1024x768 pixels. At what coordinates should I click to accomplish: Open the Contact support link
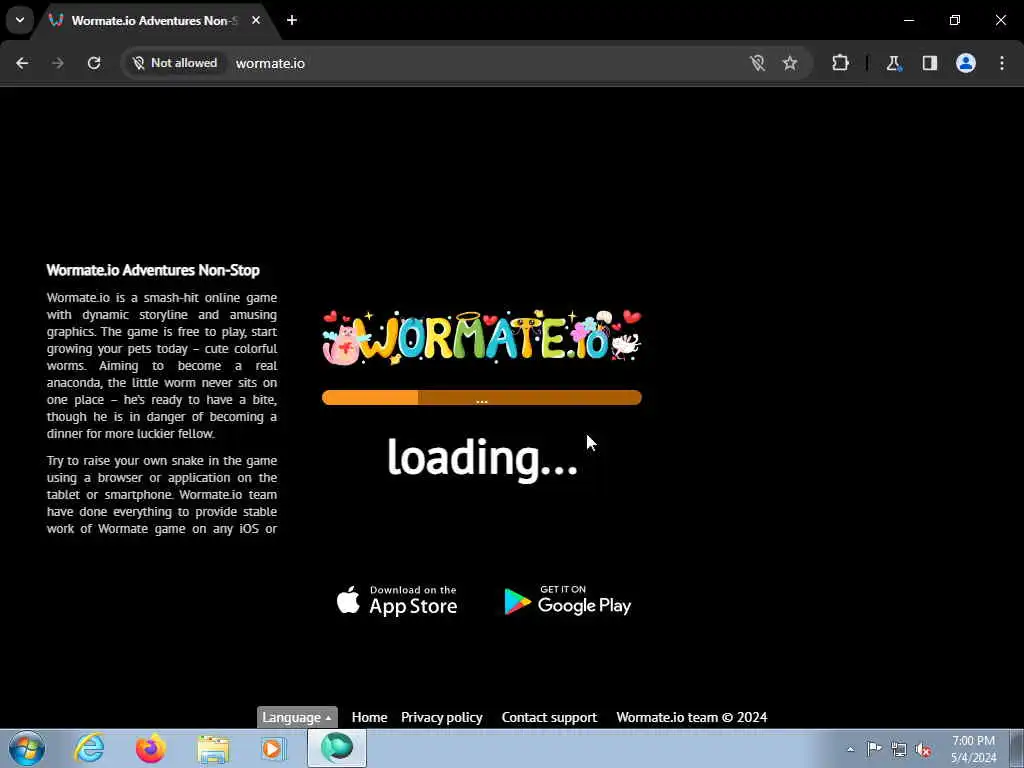click(x=549, y=717)
